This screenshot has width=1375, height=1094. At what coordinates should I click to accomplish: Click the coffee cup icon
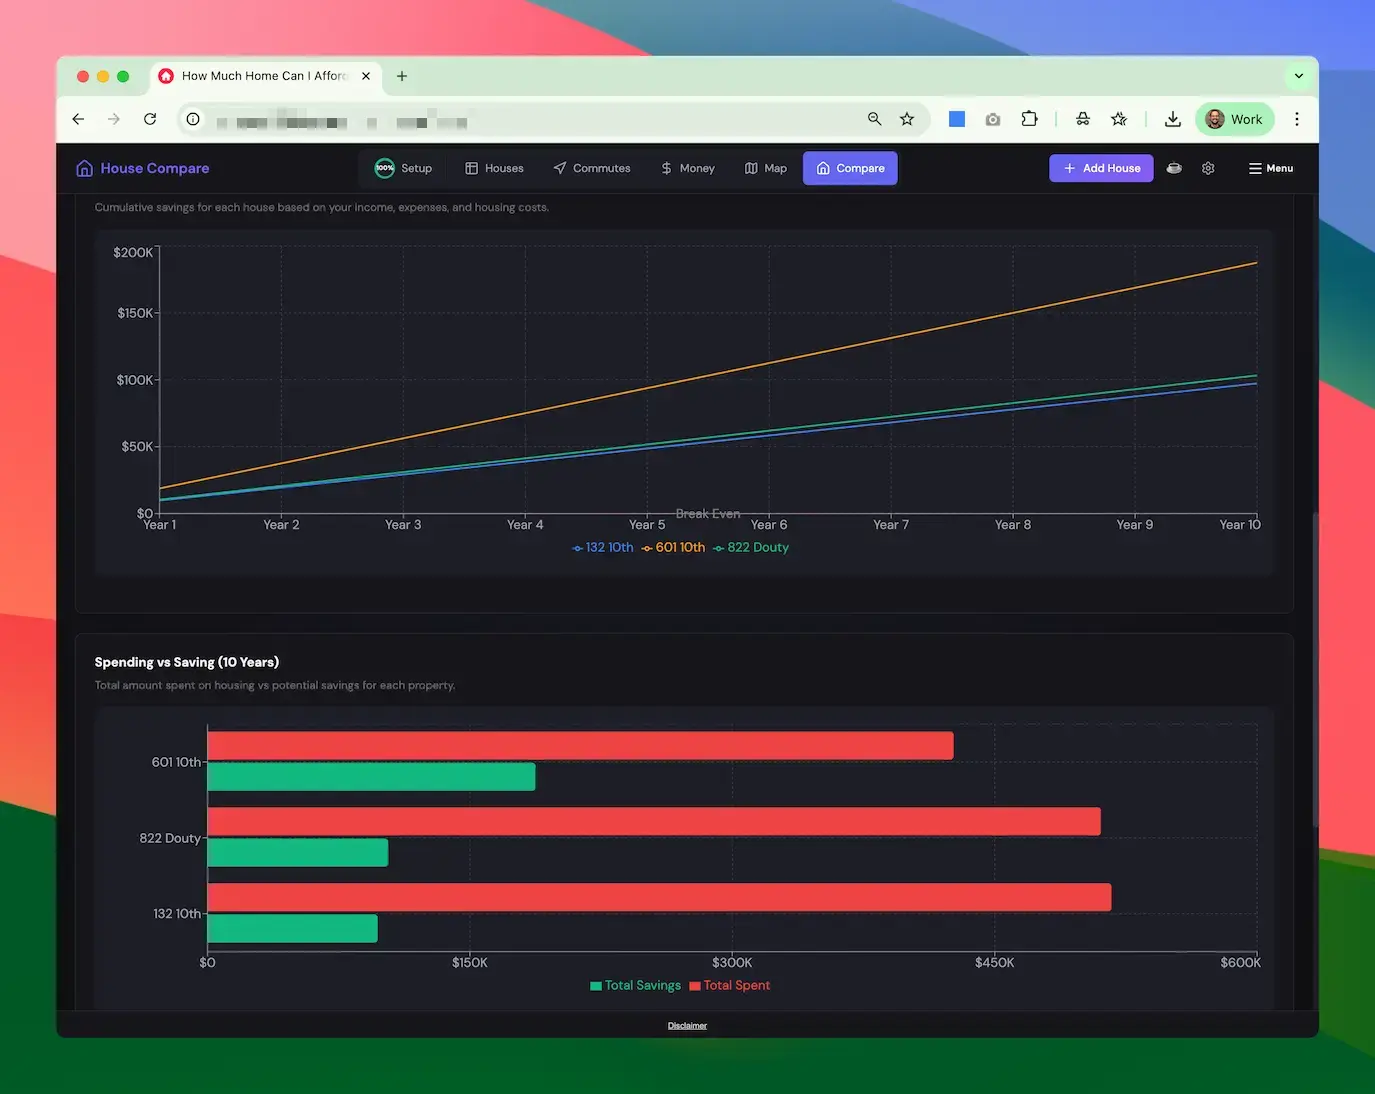(x=1174, y=168)
